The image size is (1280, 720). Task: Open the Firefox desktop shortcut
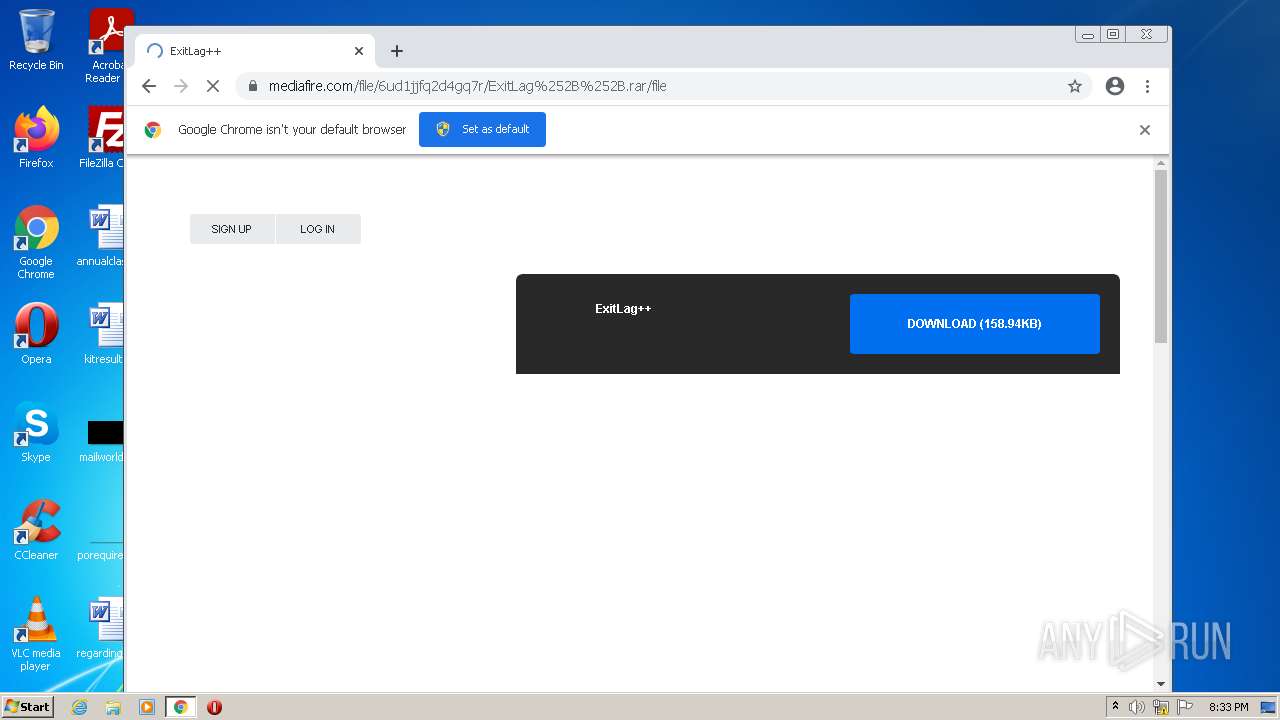(36, 137)
